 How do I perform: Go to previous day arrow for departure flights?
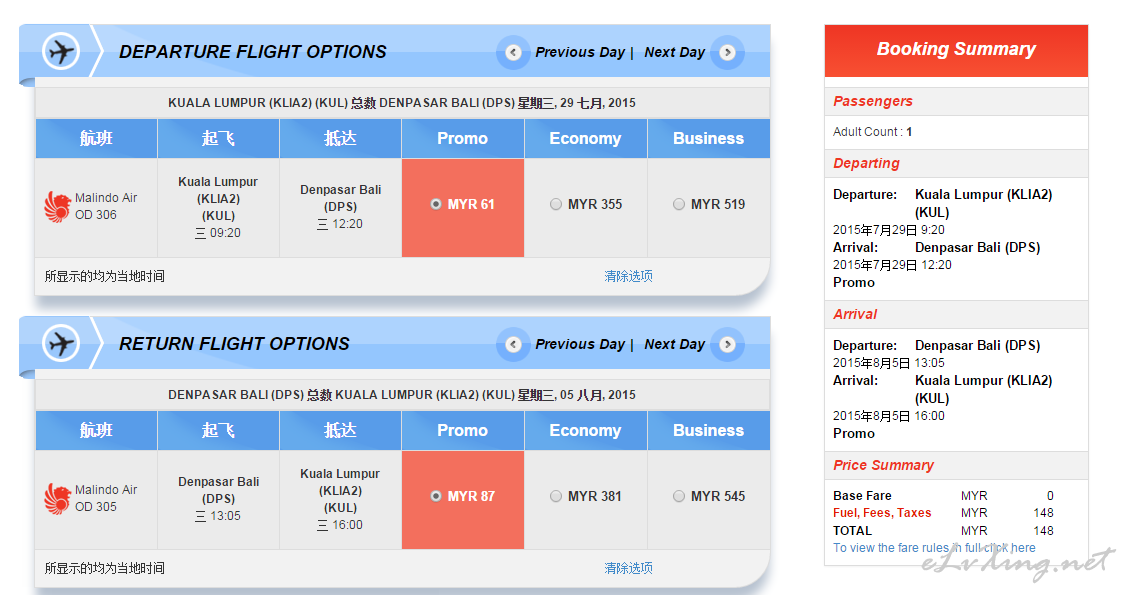[x=513, y=52]
